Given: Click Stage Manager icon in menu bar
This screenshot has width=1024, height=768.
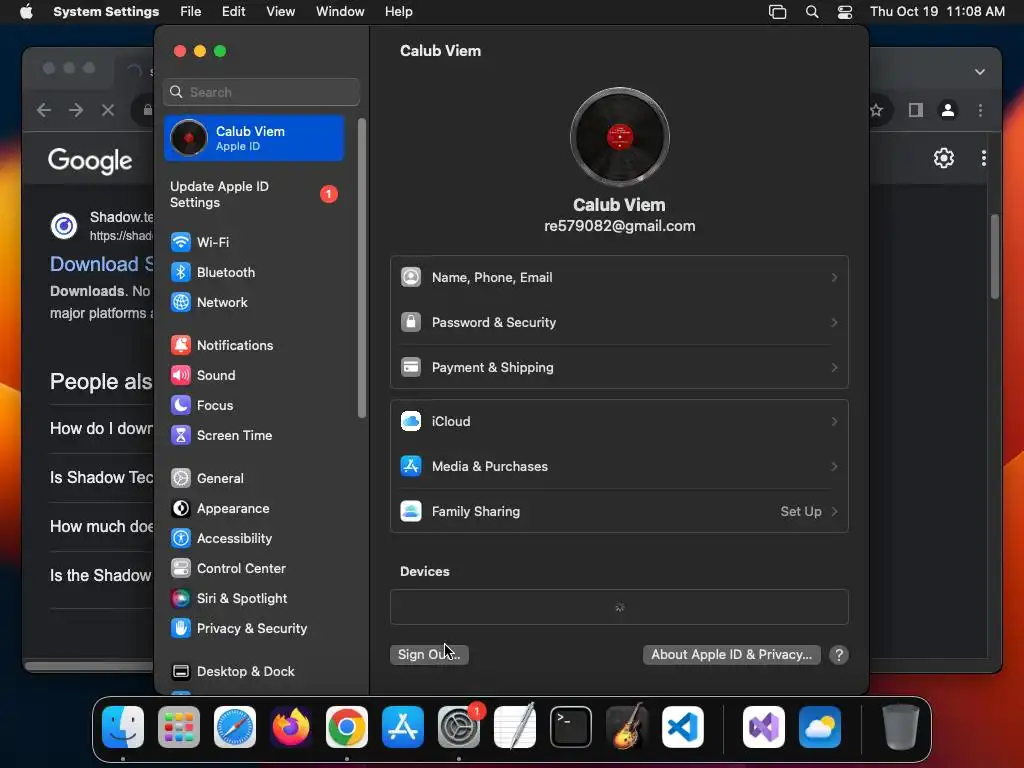Looking at the screenshot, I should pyautogui.click(x=778, y=12).
